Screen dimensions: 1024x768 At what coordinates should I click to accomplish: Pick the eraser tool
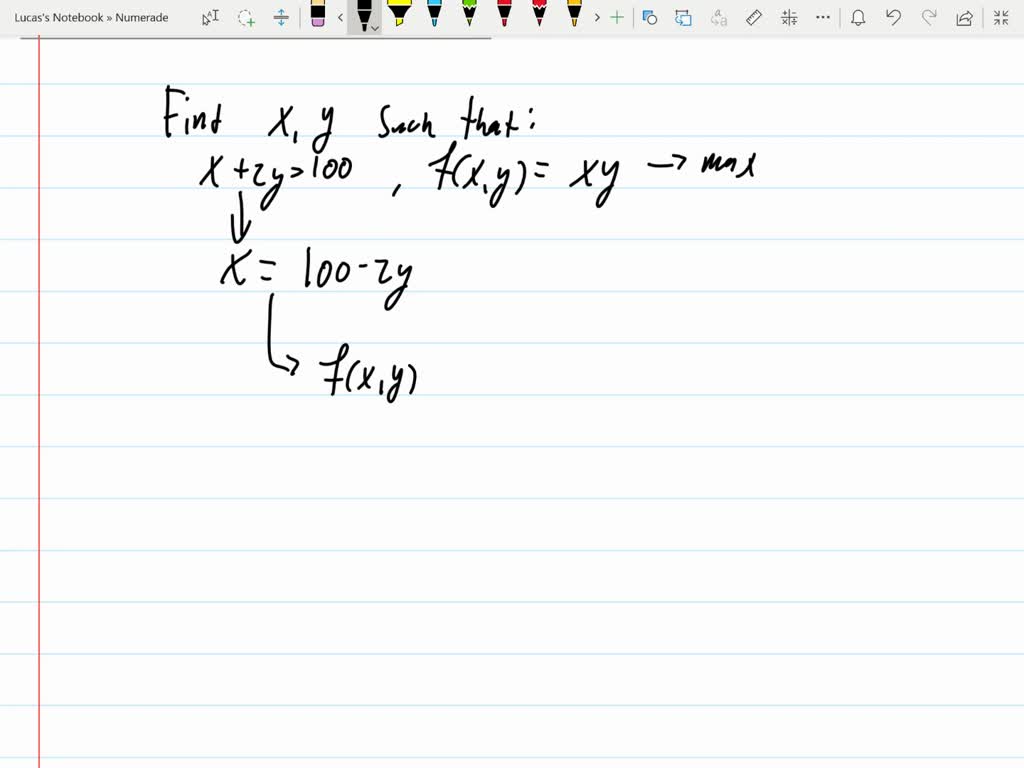click(319, 17)
